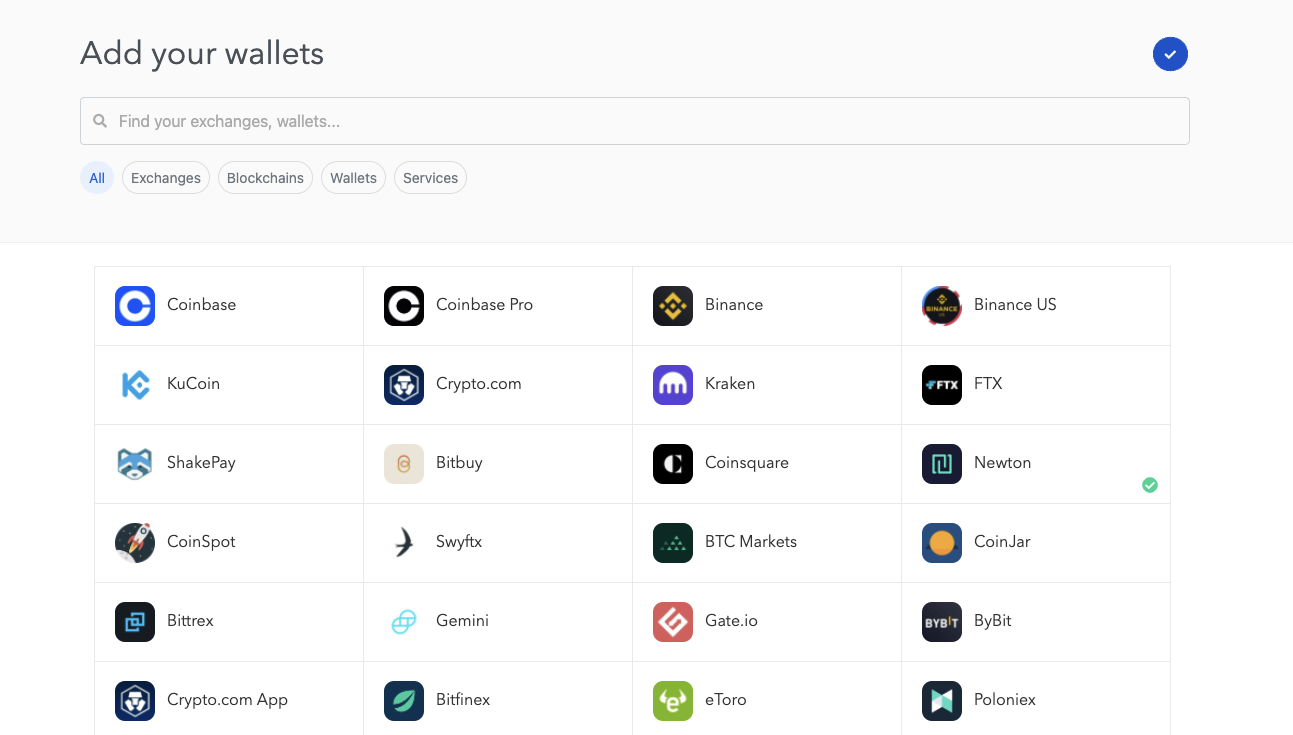
Task: Open the Gate.io red logo
Action: [x=673, y=621]
